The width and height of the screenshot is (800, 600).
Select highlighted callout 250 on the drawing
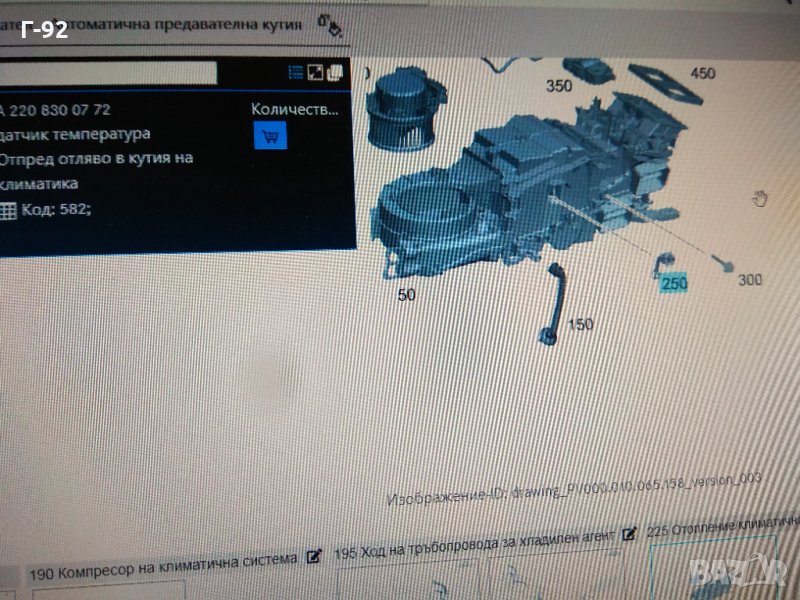tap(675, 284)
